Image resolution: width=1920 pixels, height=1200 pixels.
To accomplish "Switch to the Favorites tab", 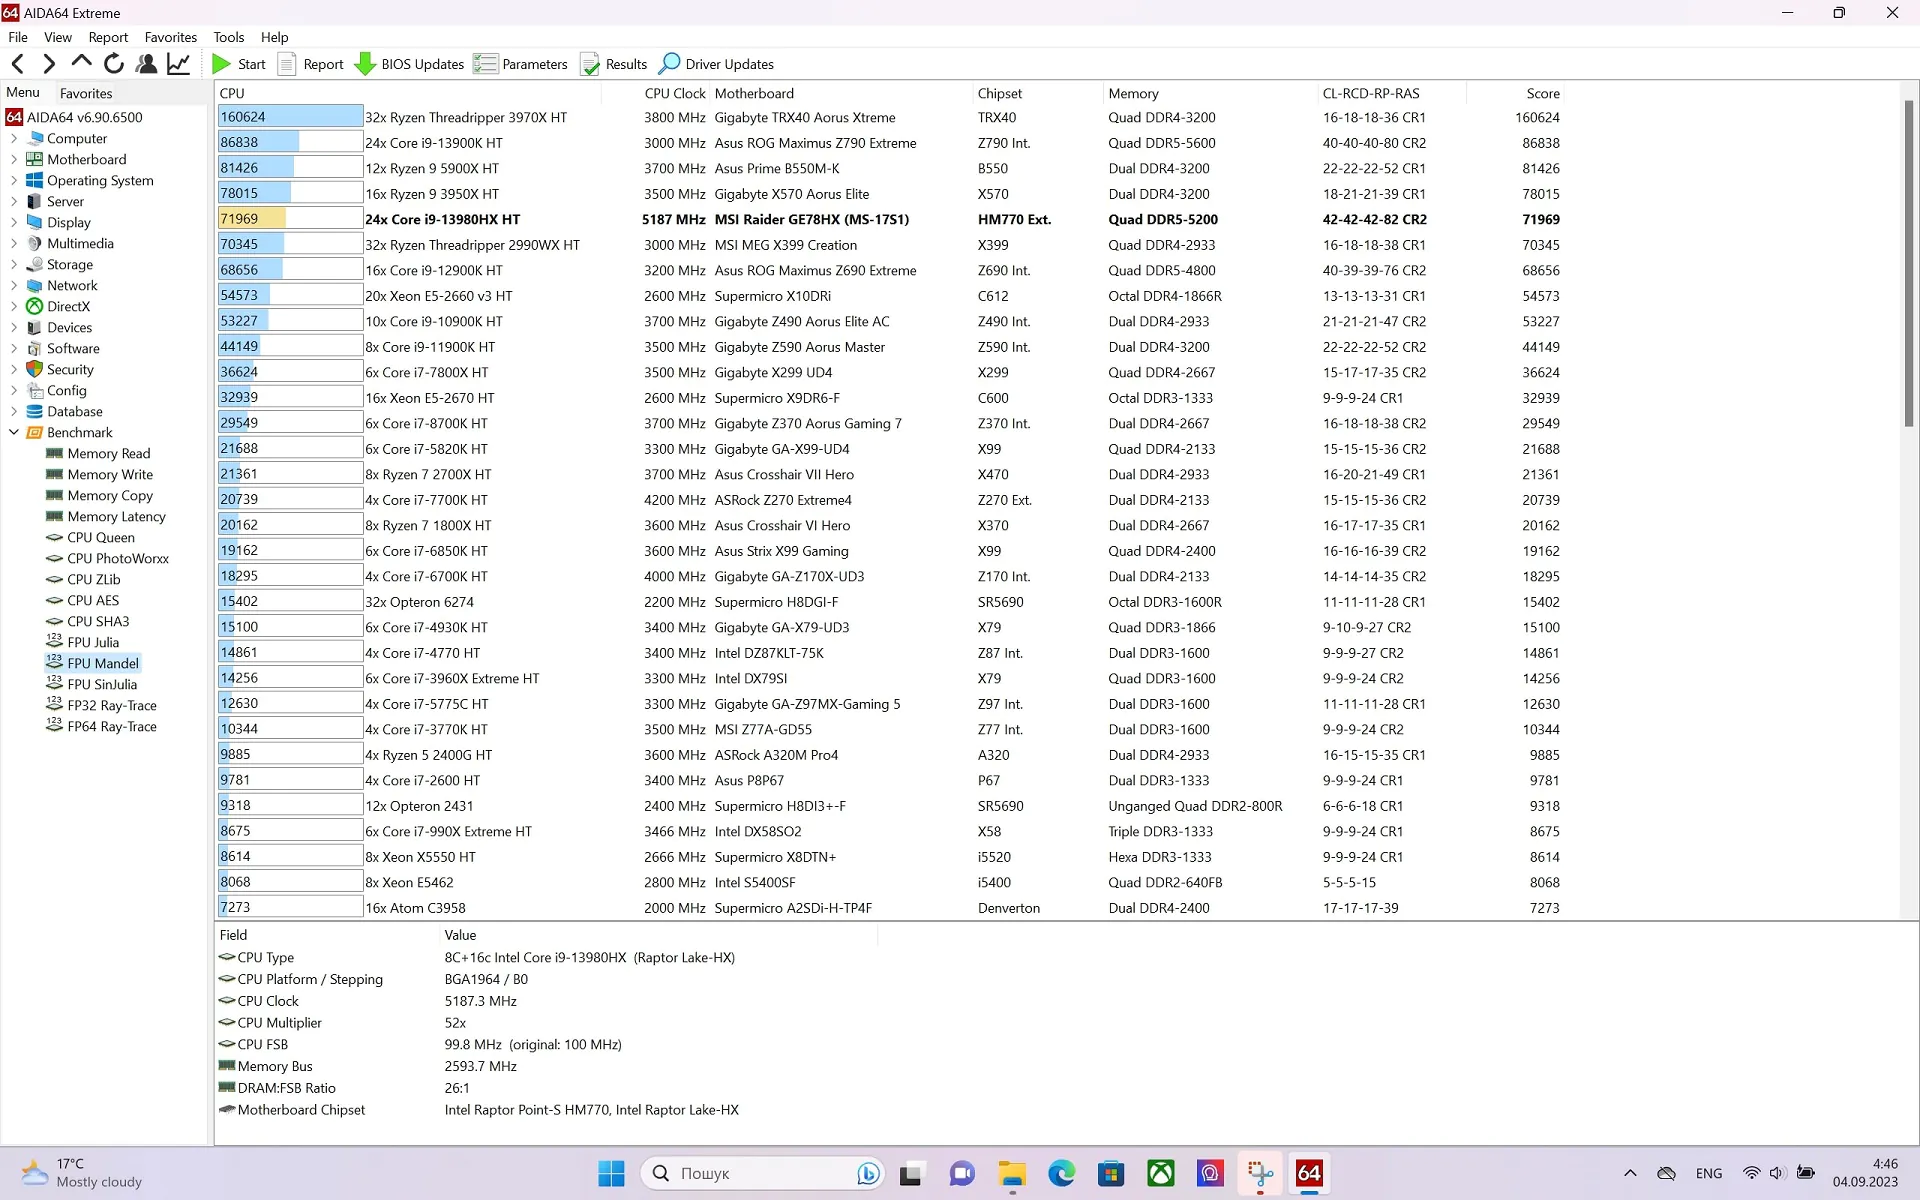I will click(x=86, y=93).
